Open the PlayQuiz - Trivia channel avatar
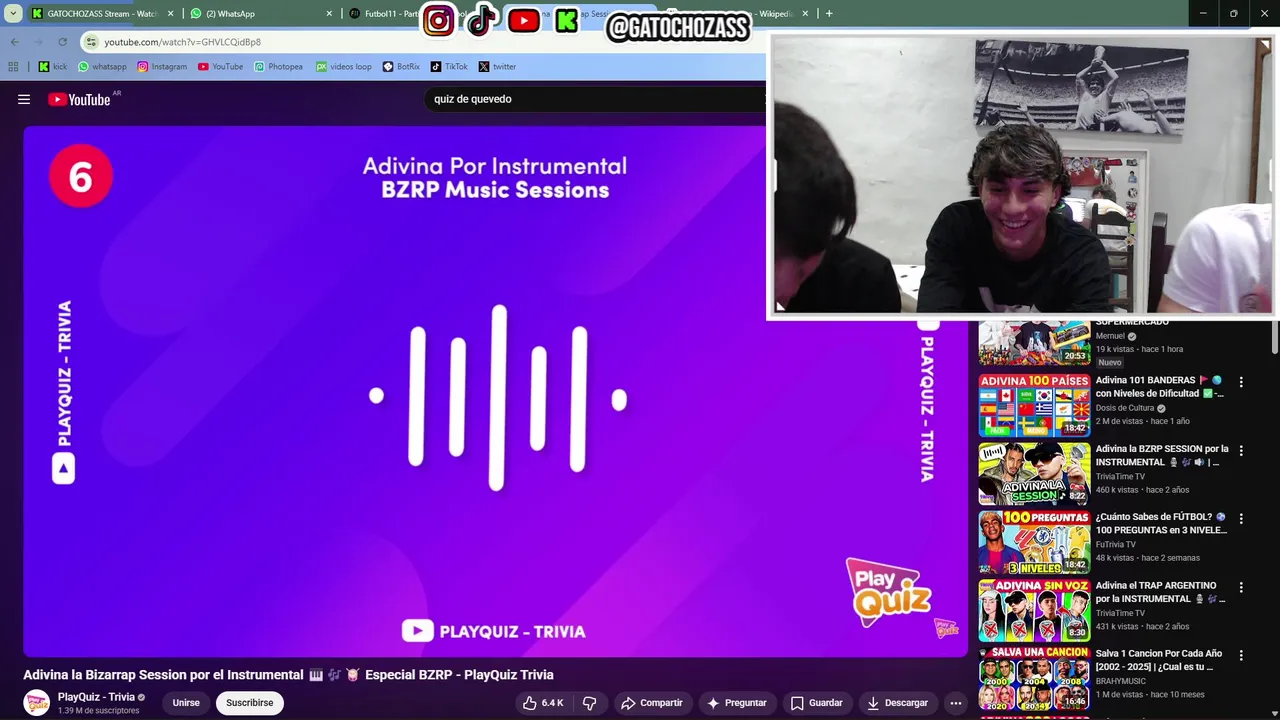Screen dimensions: 1280x720 tap(37, 703)
